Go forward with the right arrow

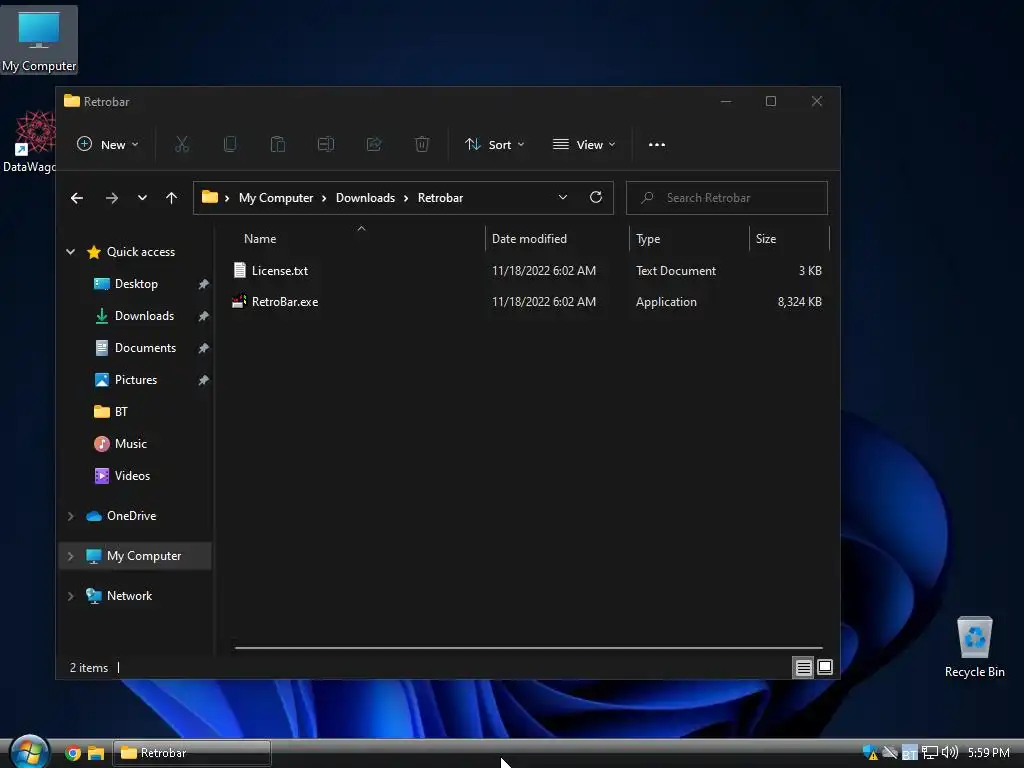click(112, 198)
